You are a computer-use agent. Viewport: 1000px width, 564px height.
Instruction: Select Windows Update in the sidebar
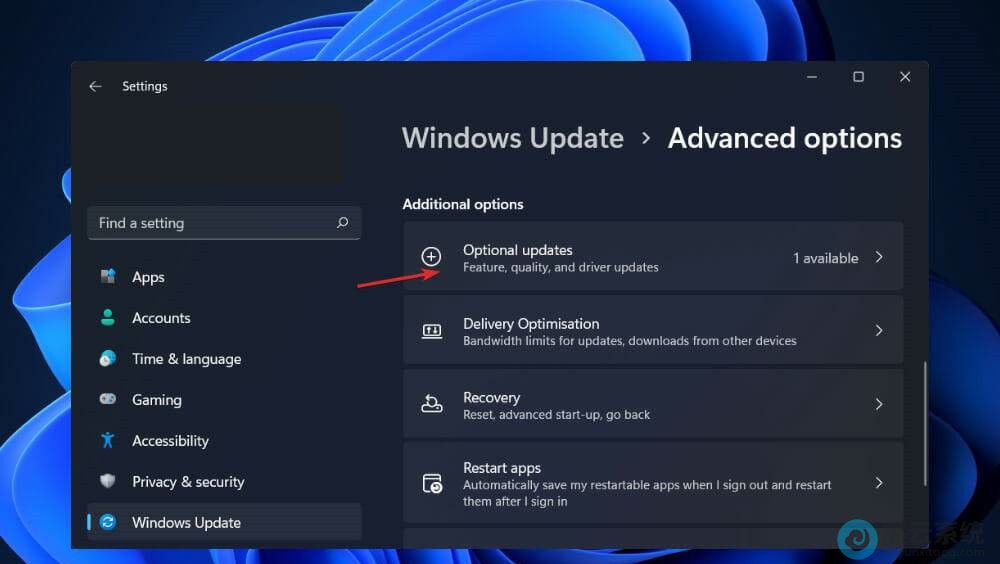tap(224, 522)
